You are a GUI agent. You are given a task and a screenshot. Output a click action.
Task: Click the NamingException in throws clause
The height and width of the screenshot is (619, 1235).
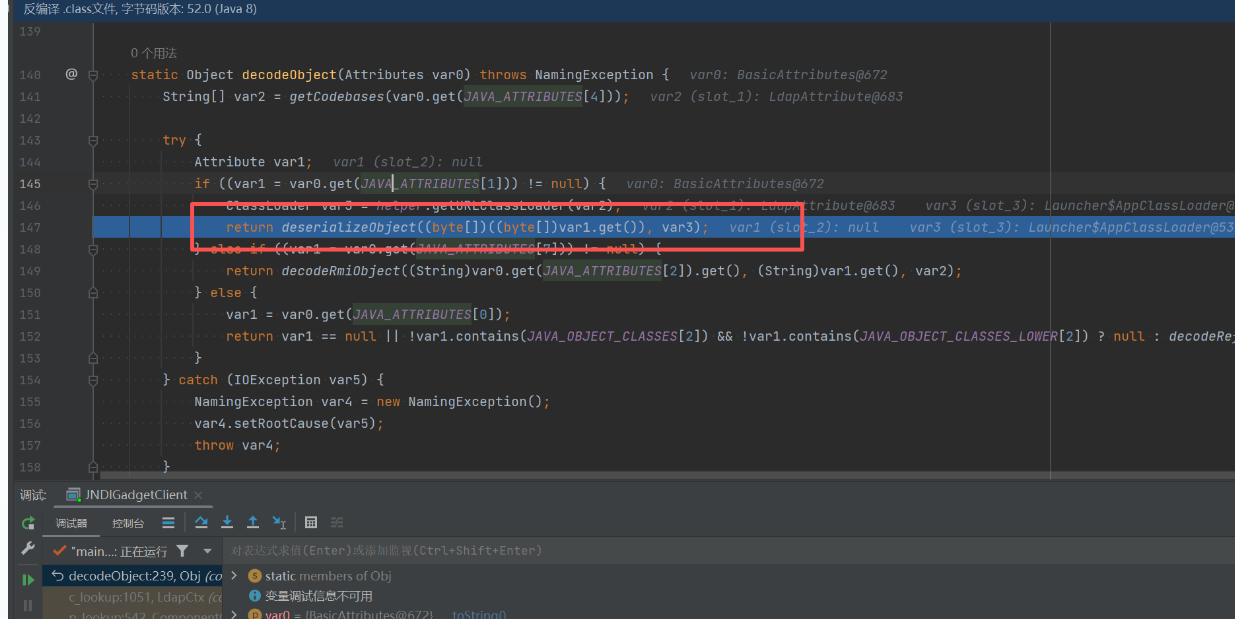point(594,75)
